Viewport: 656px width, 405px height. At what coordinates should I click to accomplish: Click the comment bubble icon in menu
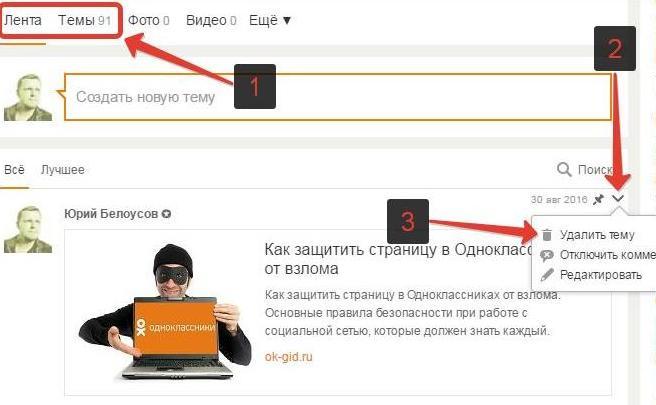[546, 255]
